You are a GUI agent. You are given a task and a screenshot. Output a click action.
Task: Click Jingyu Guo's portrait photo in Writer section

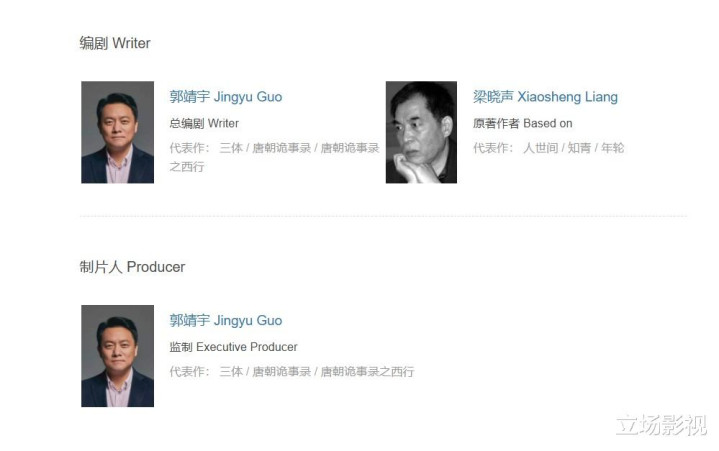click(x=117, y=132)
